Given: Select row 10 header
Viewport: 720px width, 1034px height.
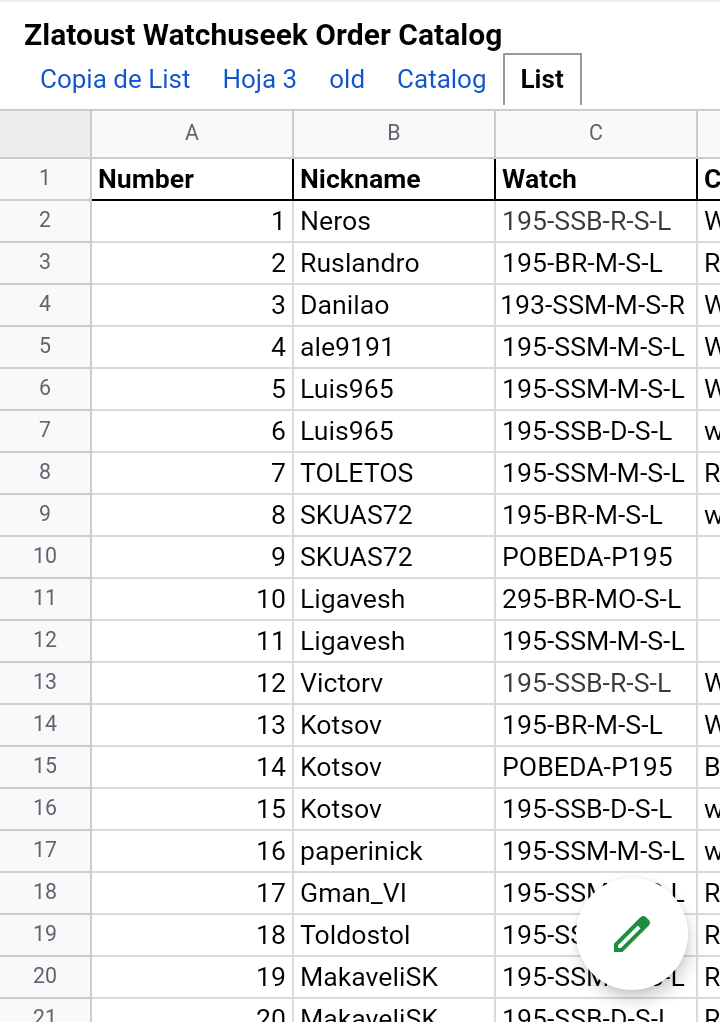Looking at the screenshot, I should [45, 556].
